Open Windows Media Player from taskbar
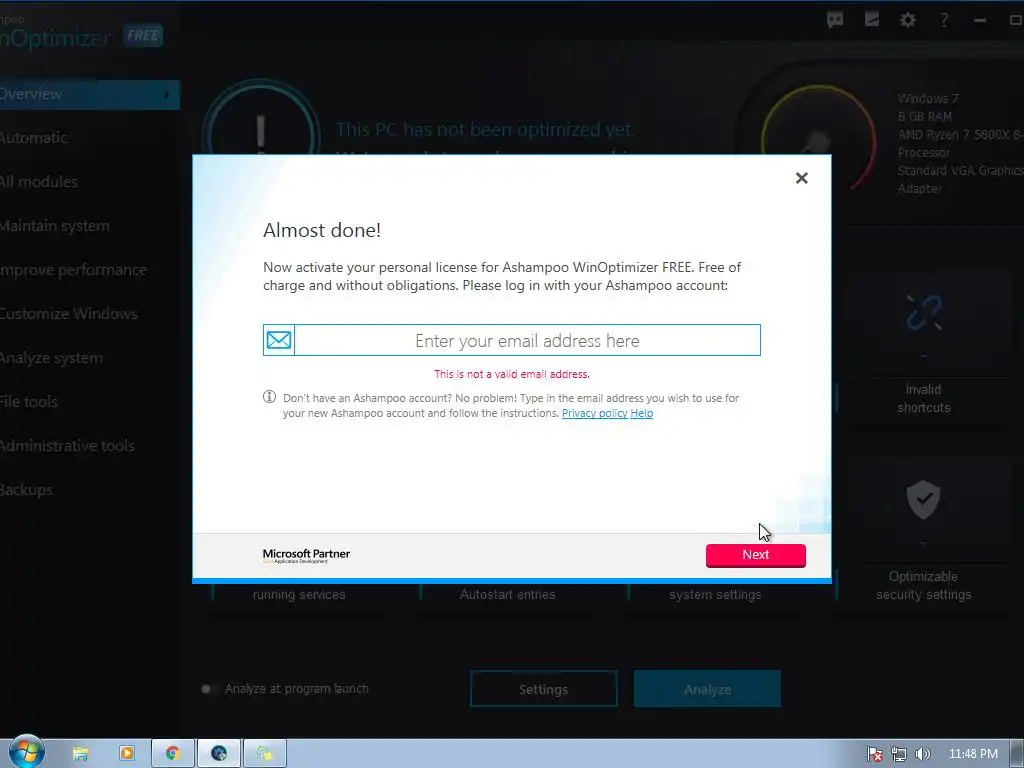The width and height of the screenshot is (1024, 768). pos(127,754)
